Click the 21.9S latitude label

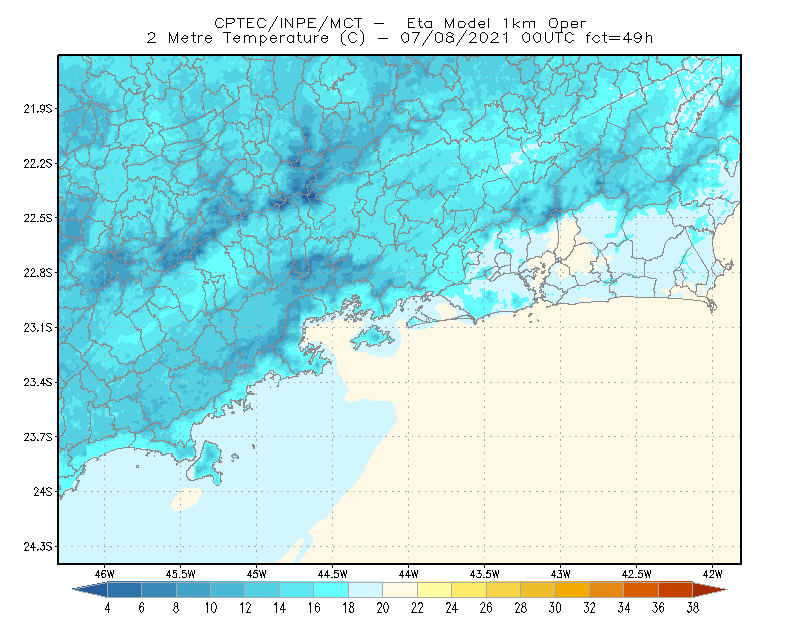pyautogui.click(x=38, y=109)
